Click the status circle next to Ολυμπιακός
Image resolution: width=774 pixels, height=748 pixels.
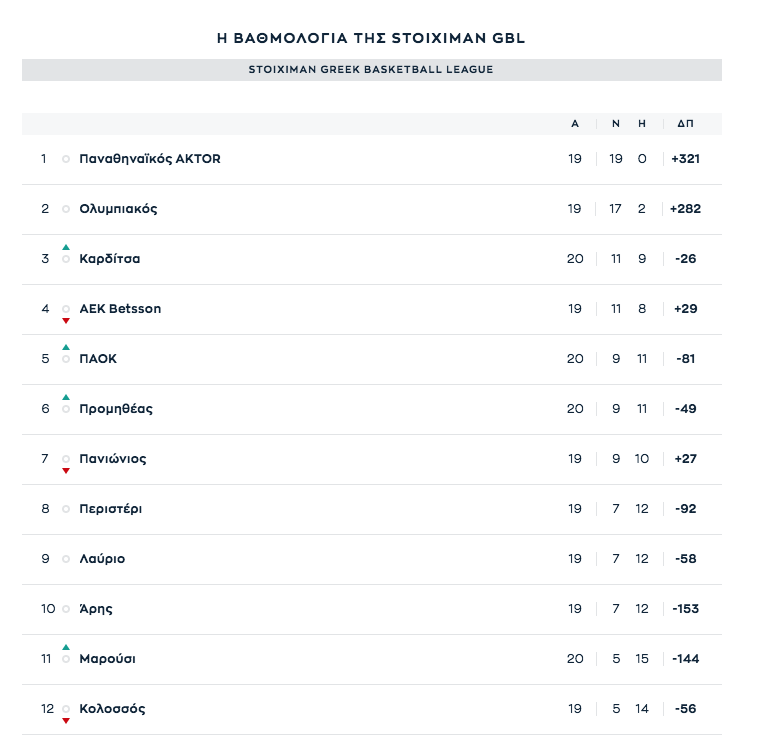click(66, 209)
